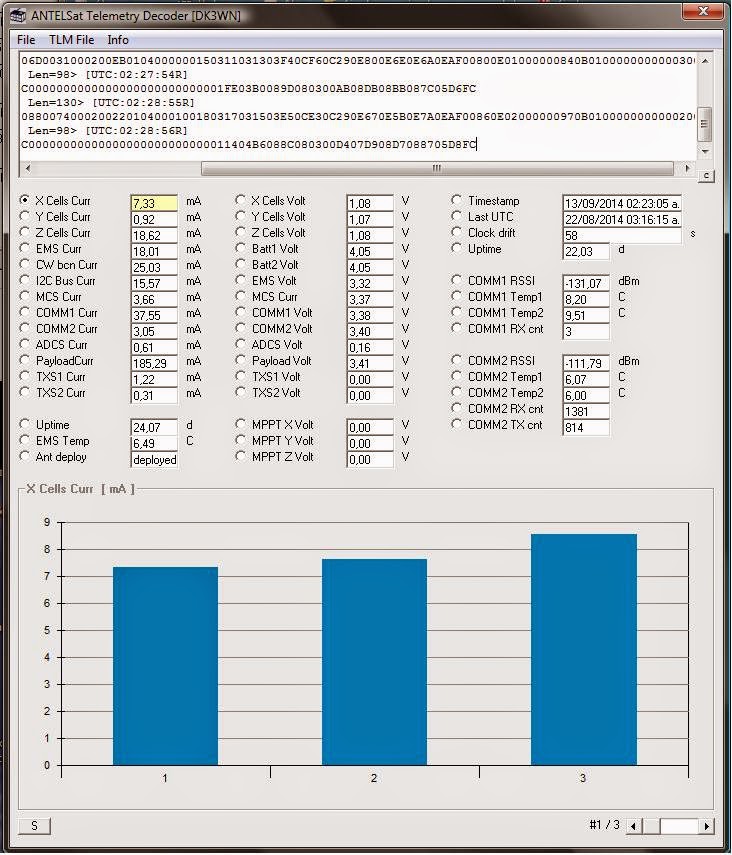
Task: Open the Info menu
Action: click(x=118, y=40)
